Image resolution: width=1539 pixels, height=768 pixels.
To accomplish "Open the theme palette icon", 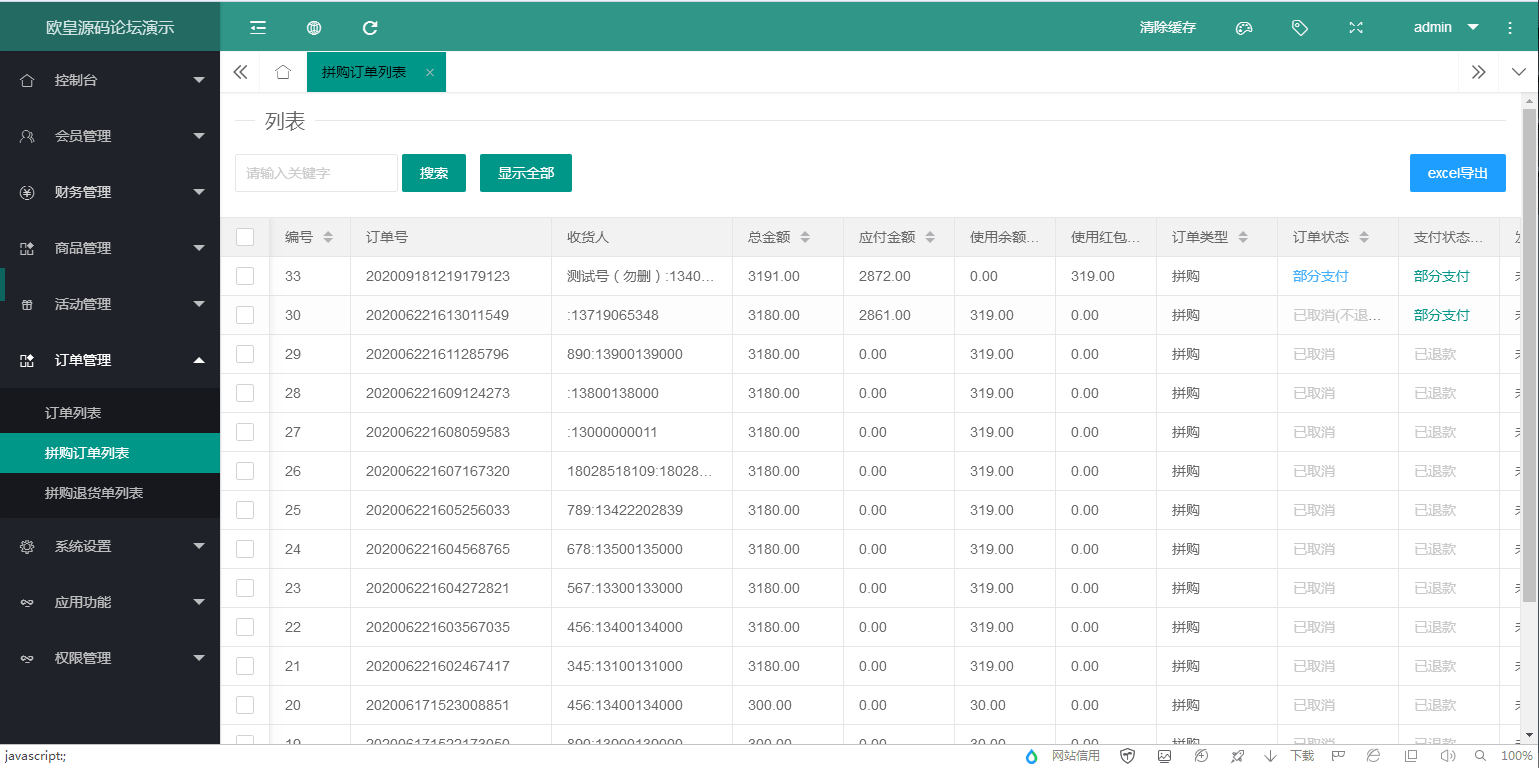I will tap(1244, 28).
